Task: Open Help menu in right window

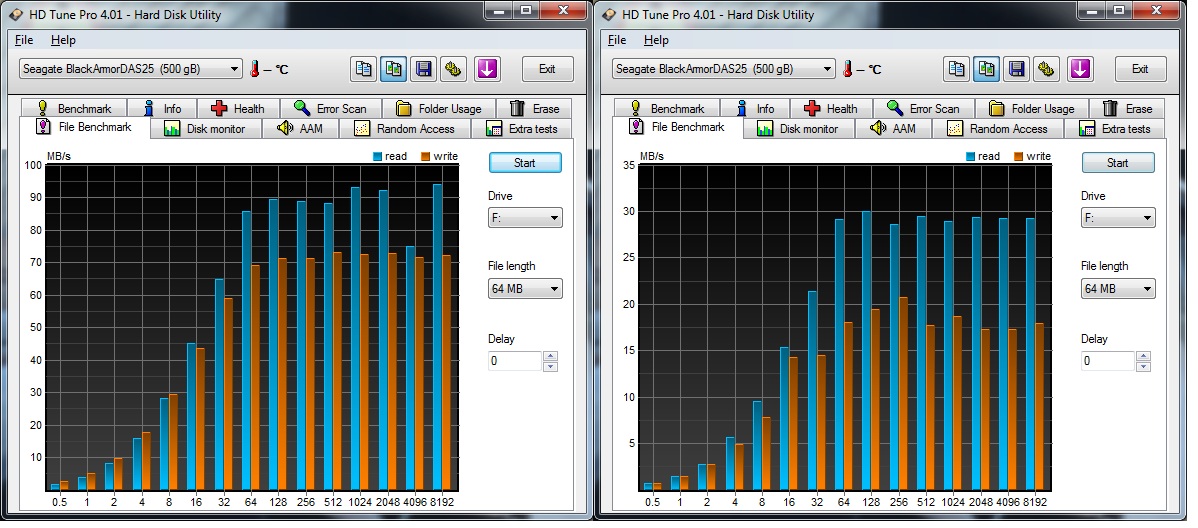Action: click(656, 40)
